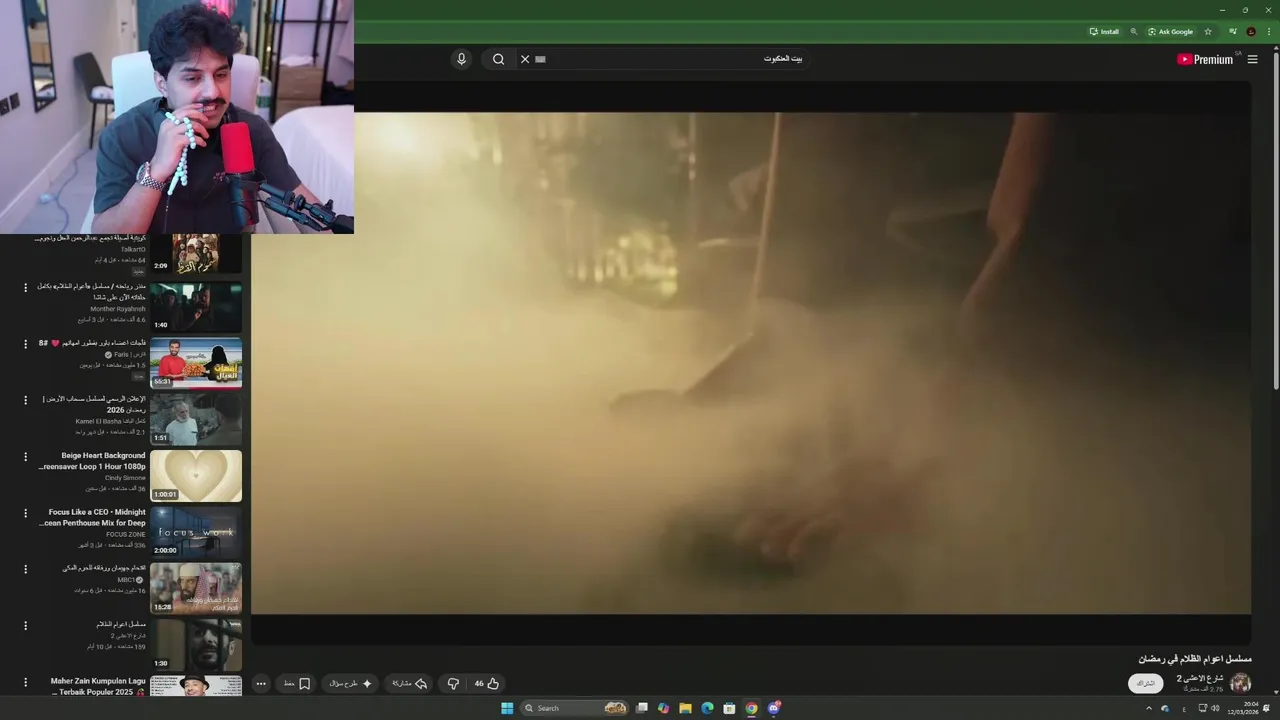The image size is (1280, 720).
Task: Click the title Beige Heart Background
Action: pyautogui.click(x=103, y=455)
